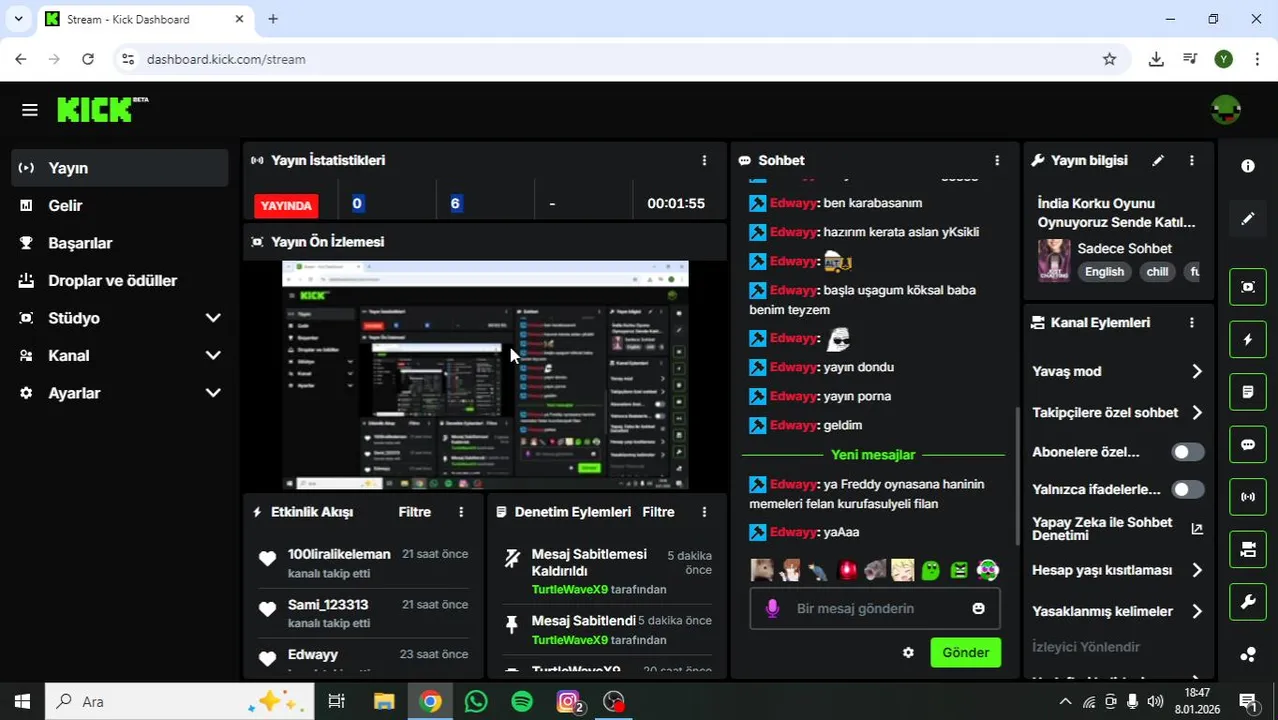The height and width of the screenshot is (720, 1278).
Task: Click the YAYINDA live badge
Action: coord(286,205)
